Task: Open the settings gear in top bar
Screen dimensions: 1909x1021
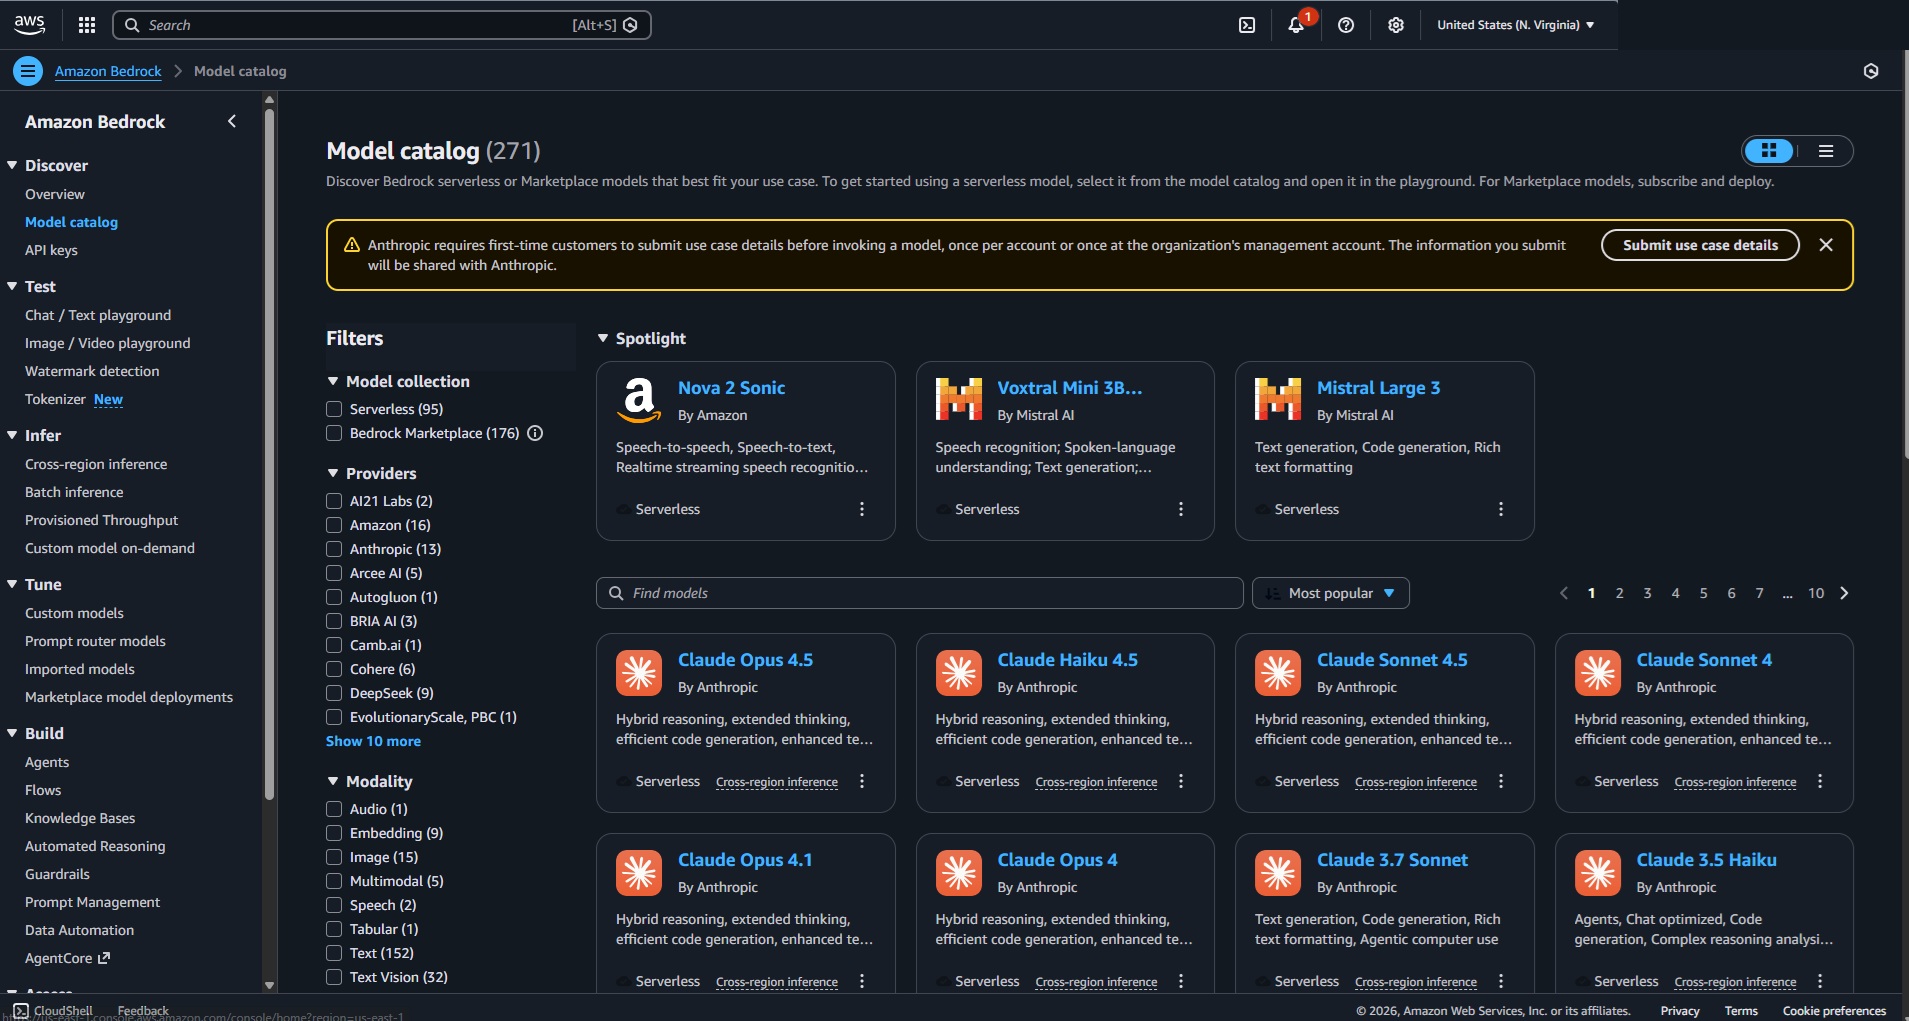Action: 1396,25
